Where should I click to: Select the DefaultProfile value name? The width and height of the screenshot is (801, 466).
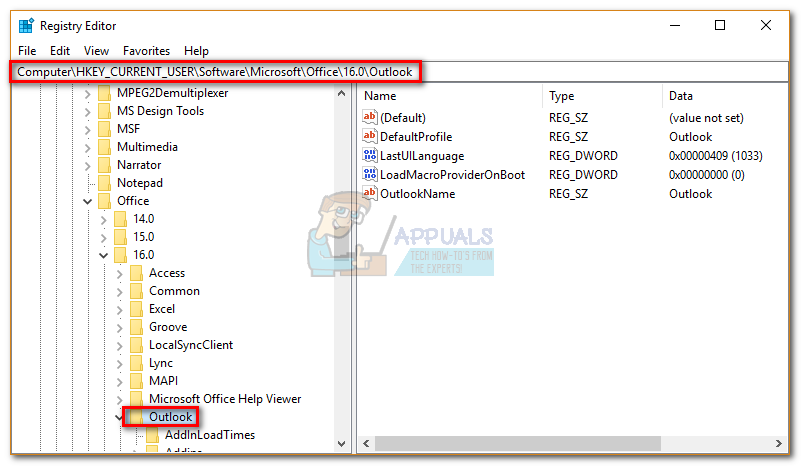point(416,136)
